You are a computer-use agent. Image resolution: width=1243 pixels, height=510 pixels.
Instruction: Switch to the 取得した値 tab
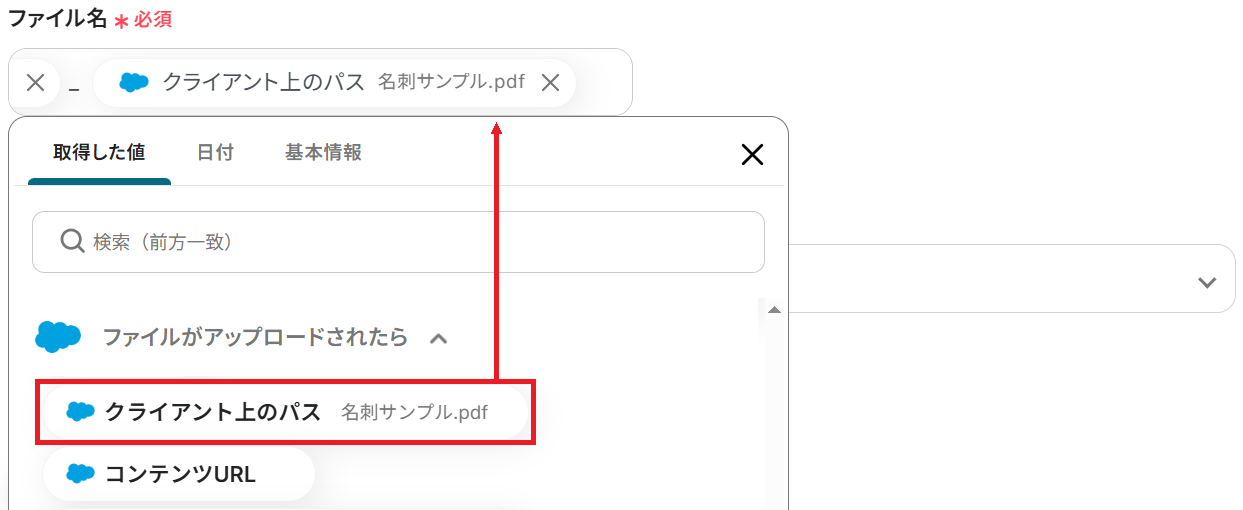coord(99,153)
